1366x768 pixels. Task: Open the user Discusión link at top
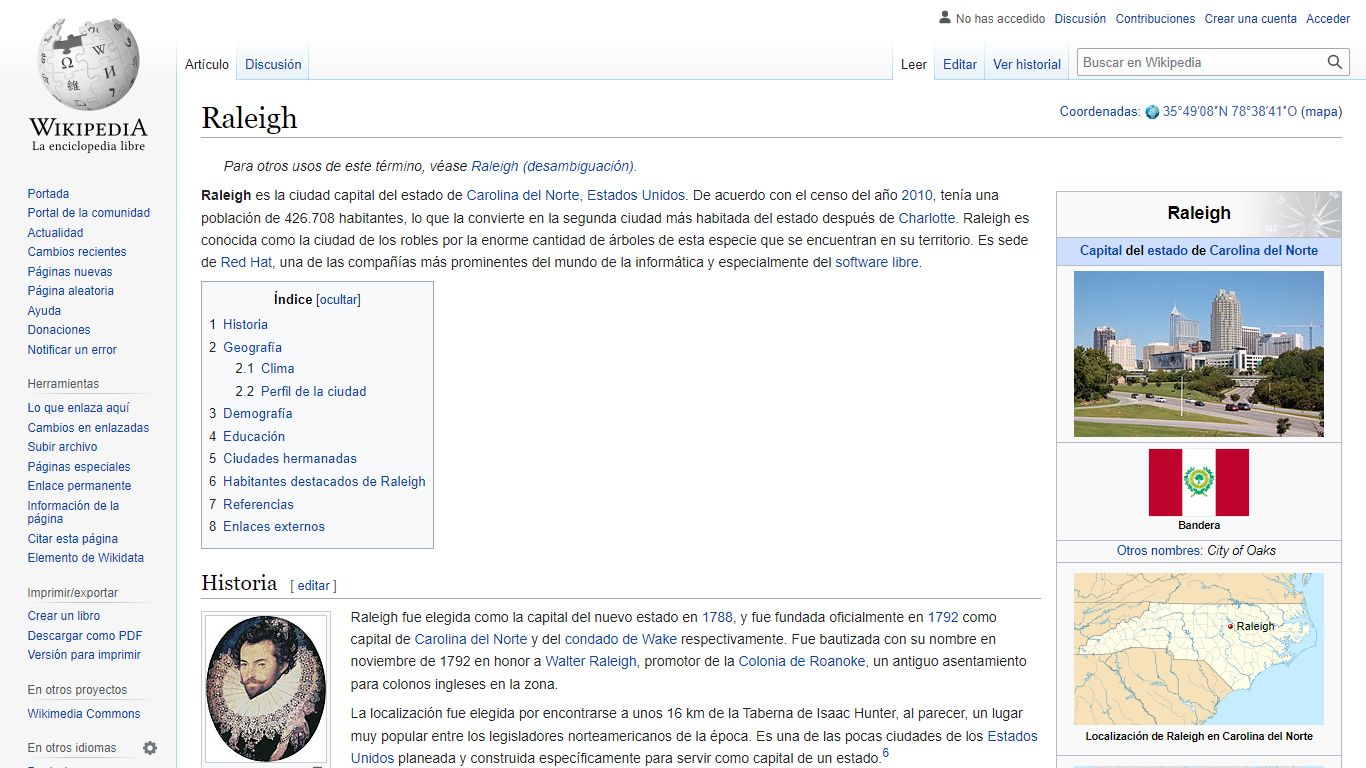1080,19
